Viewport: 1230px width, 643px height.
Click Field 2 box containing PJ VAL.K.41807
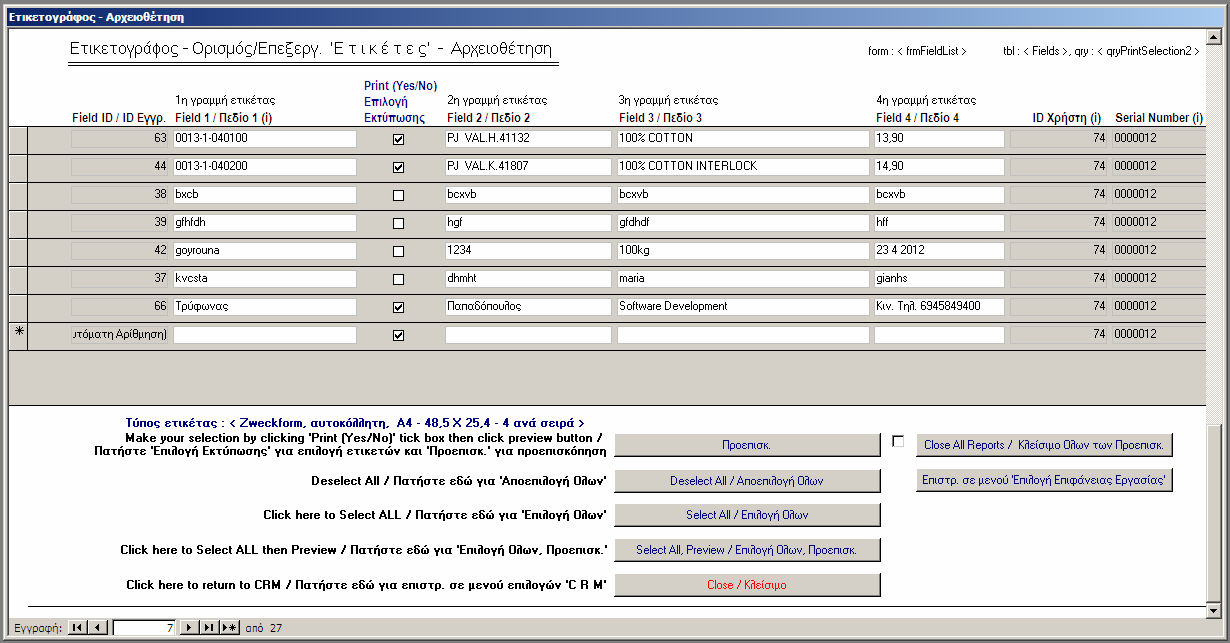528,167
